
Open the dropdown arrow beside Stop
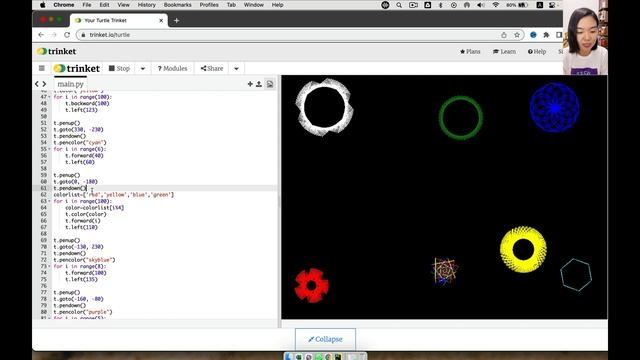142,68
